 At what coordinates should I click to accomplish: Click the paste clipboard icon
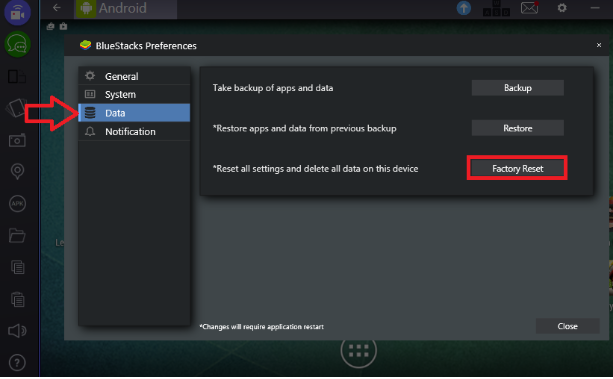18,299
